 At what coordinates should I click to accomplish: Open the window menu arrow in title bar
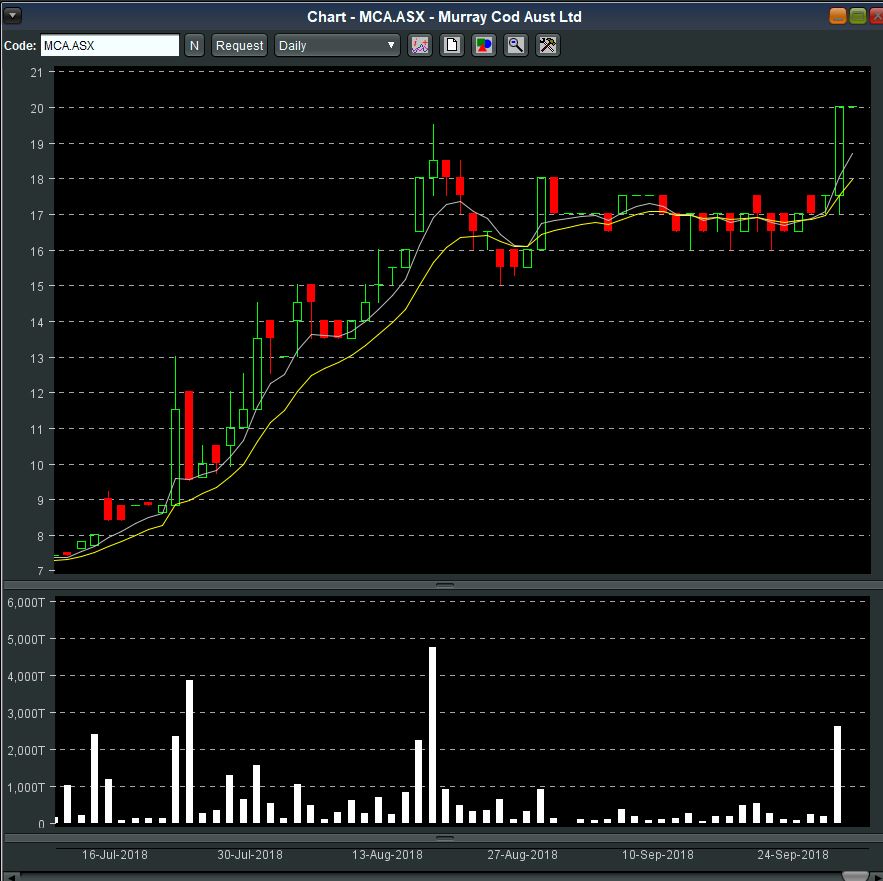point(12,15)
